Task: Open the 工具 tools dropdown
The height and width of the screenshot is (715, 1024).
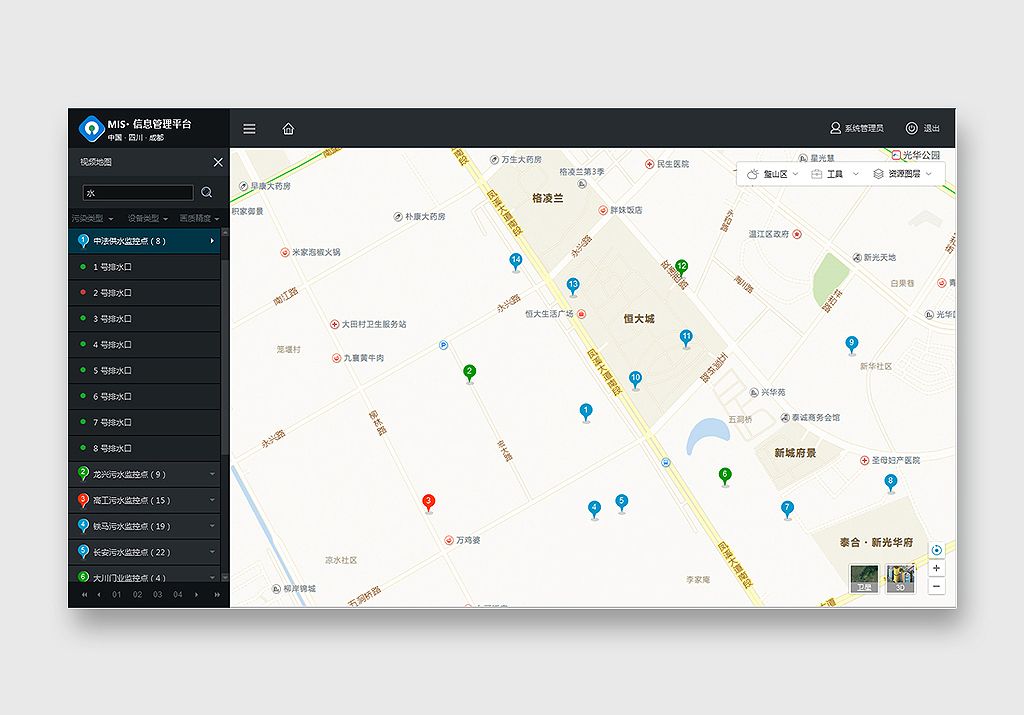Action: click(x=835, y=174)
